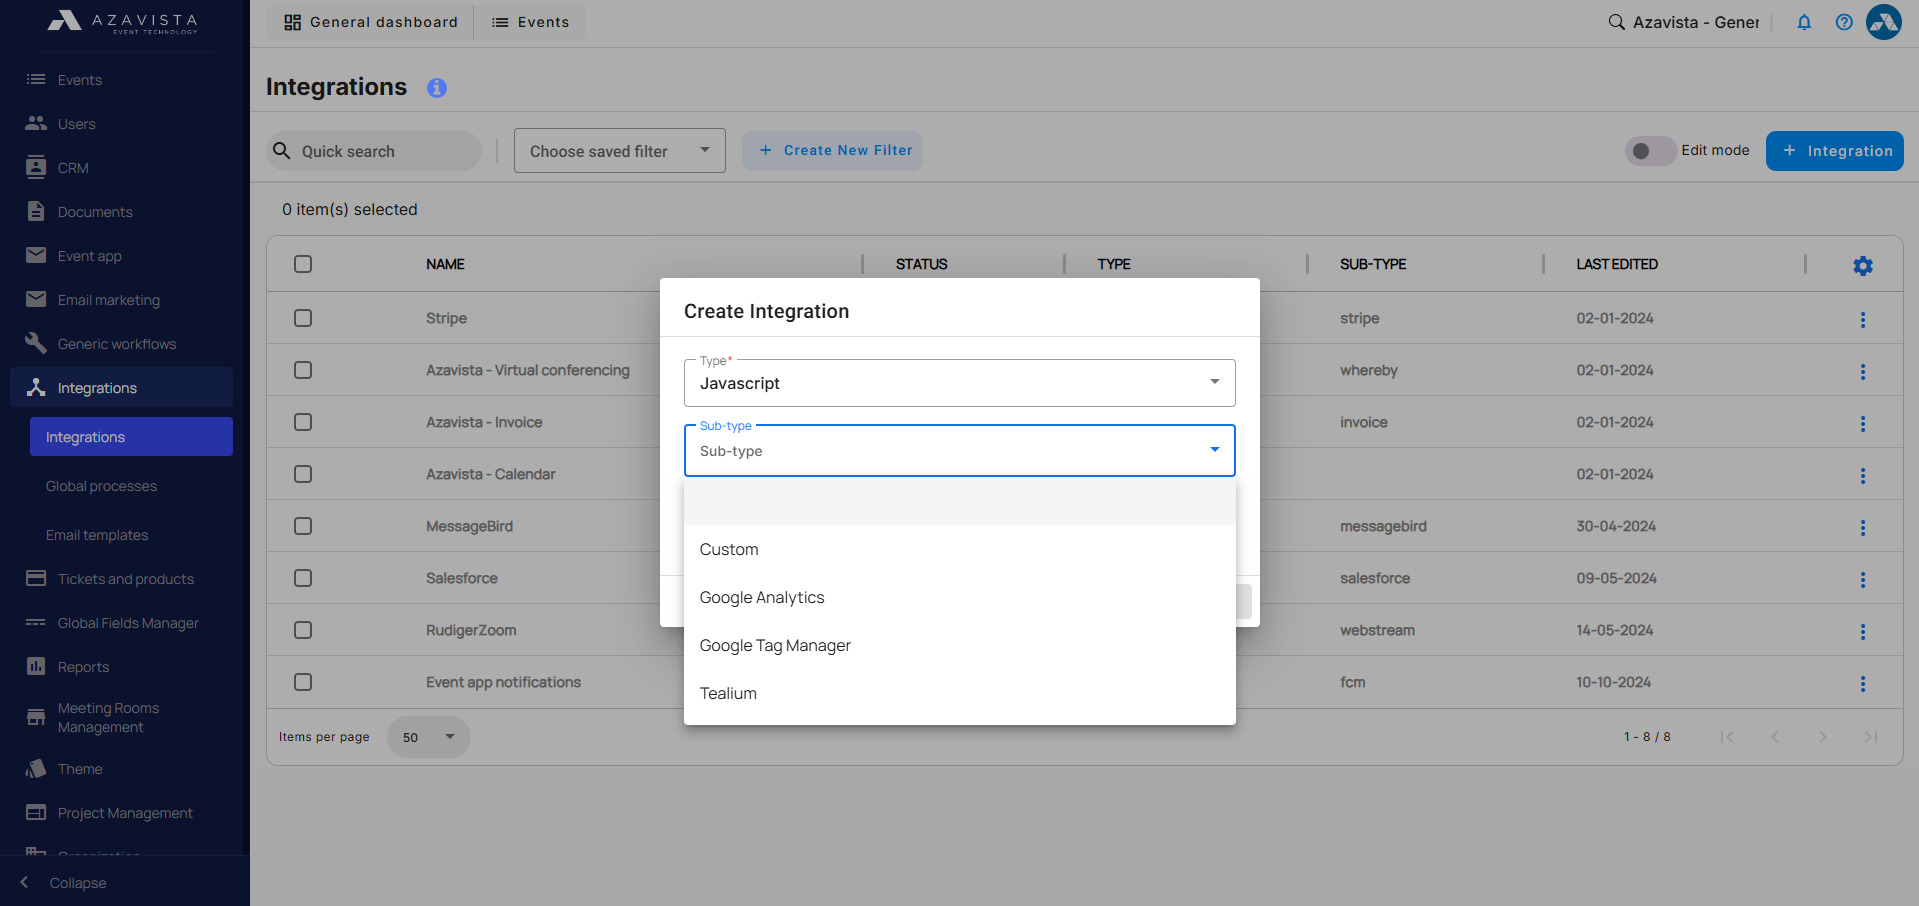
Task: Open the Documents sidebar icon
Action: coord(36,211)
